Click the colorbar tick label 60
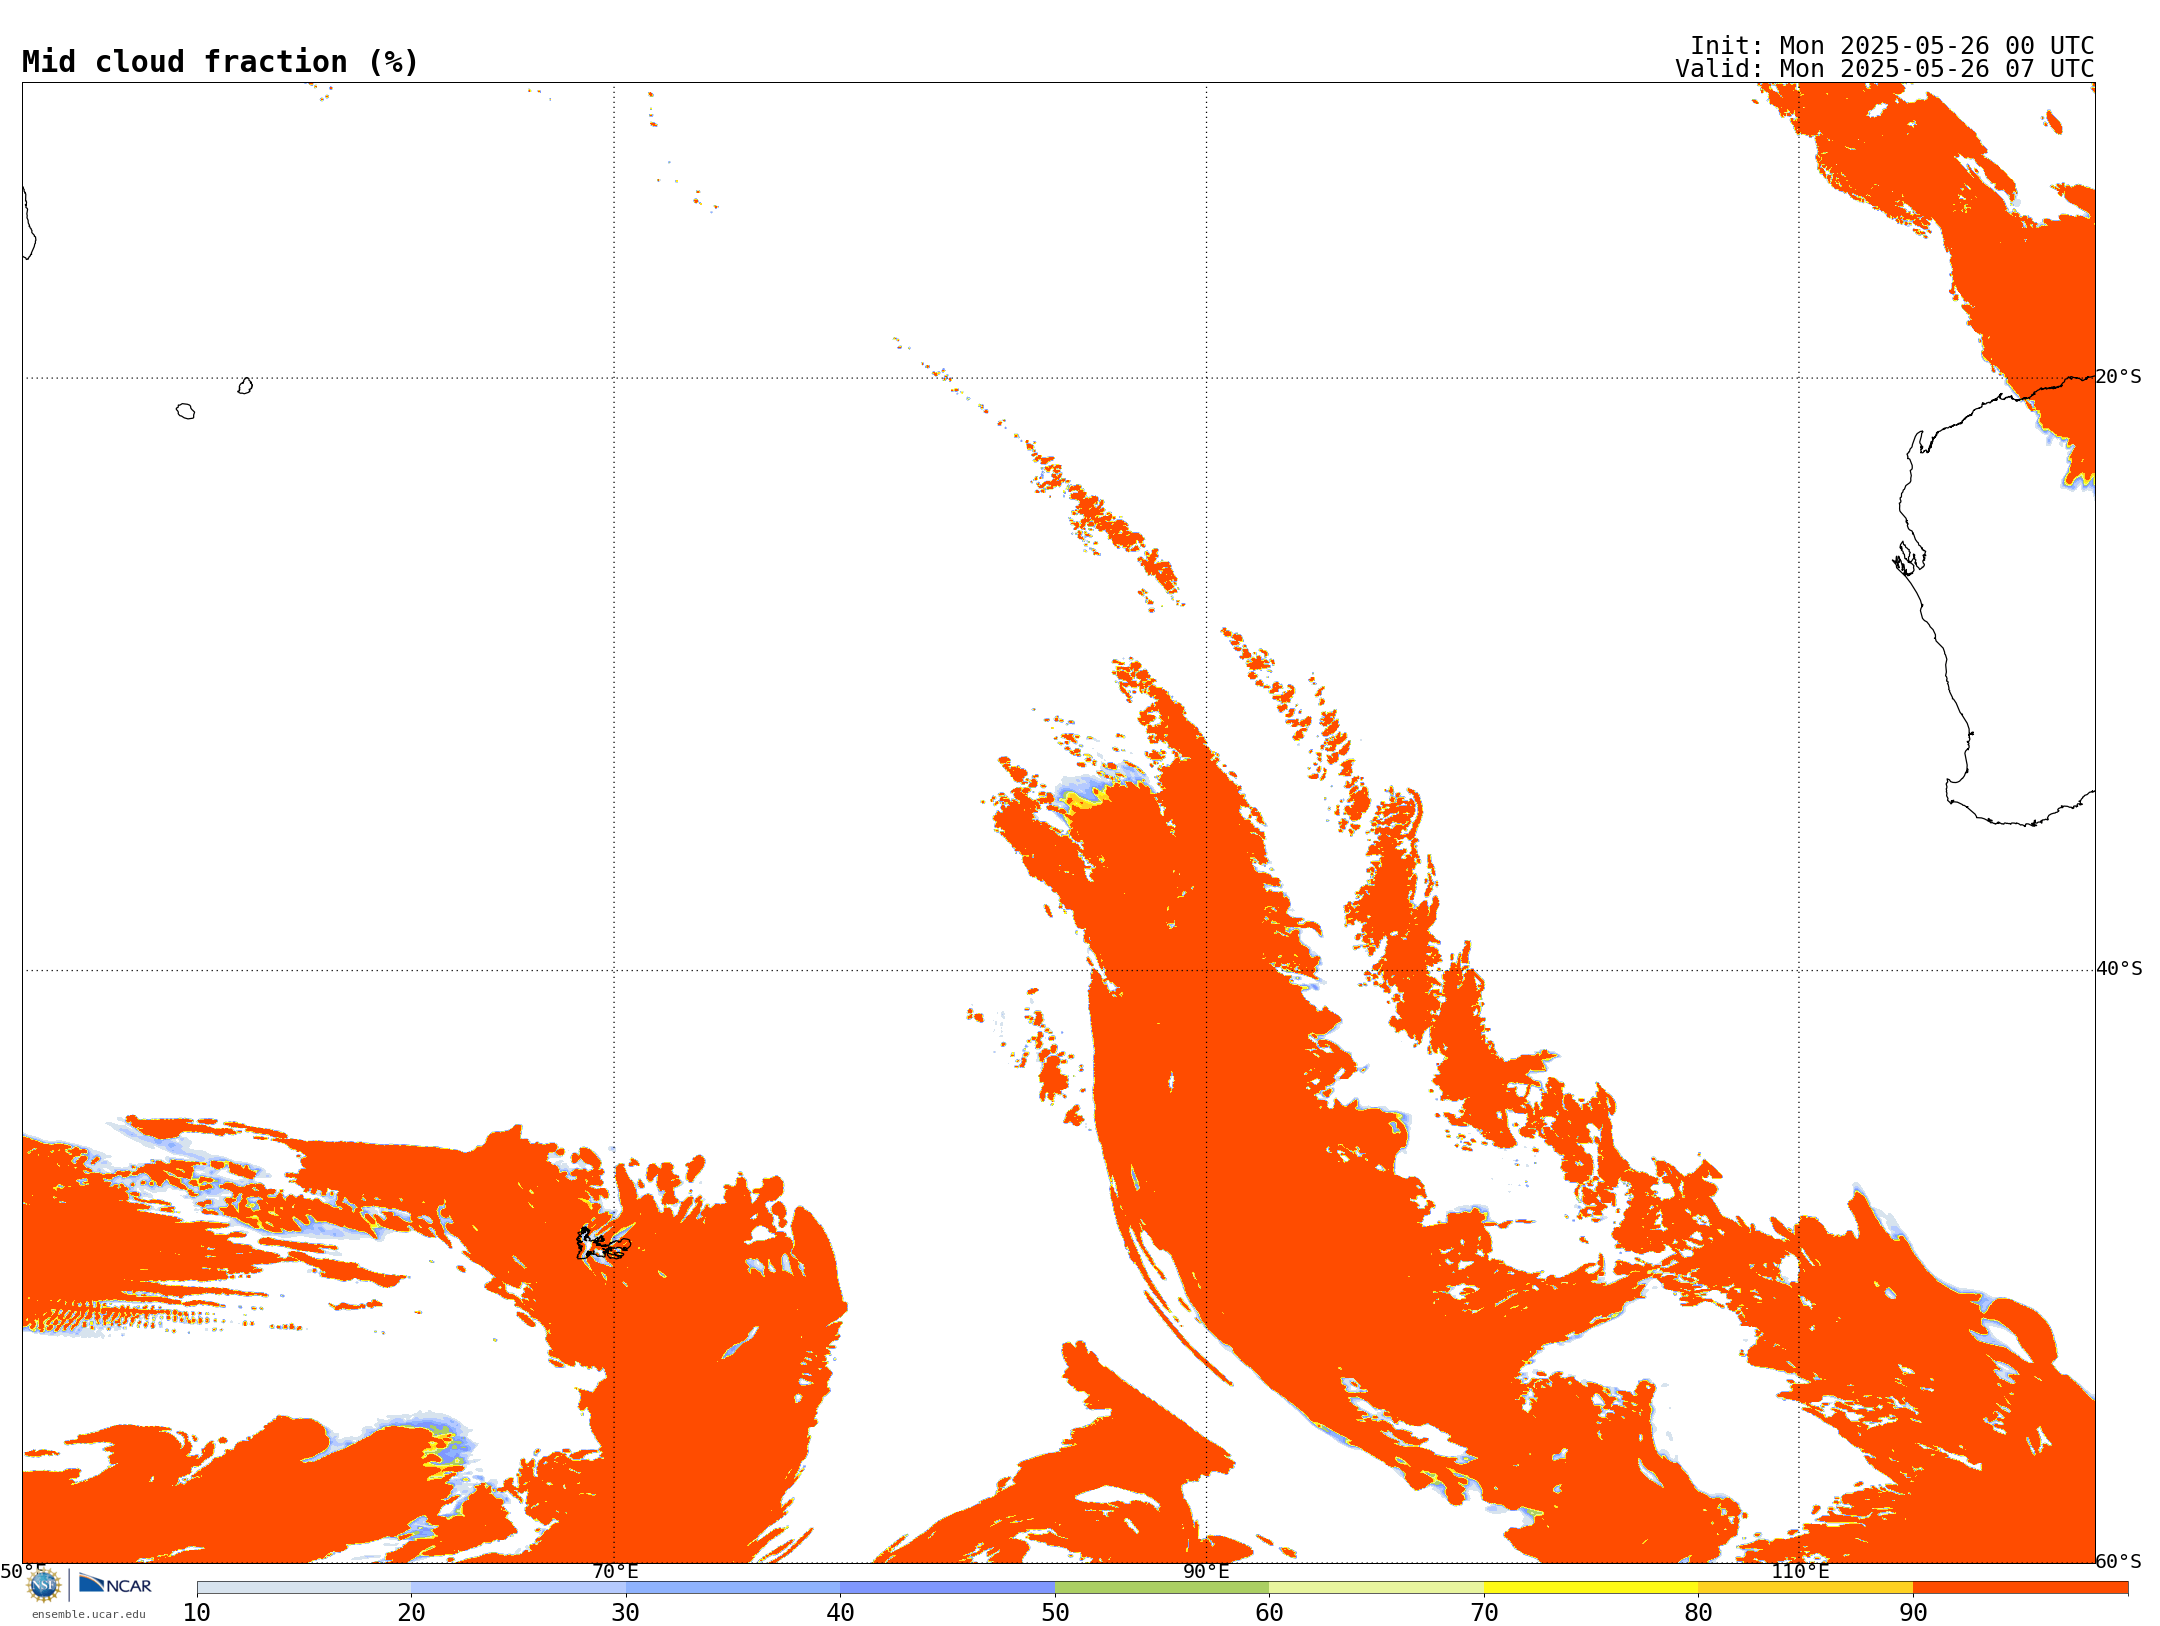Screen dimensions: 2160x1626 click(1269, 1612)
